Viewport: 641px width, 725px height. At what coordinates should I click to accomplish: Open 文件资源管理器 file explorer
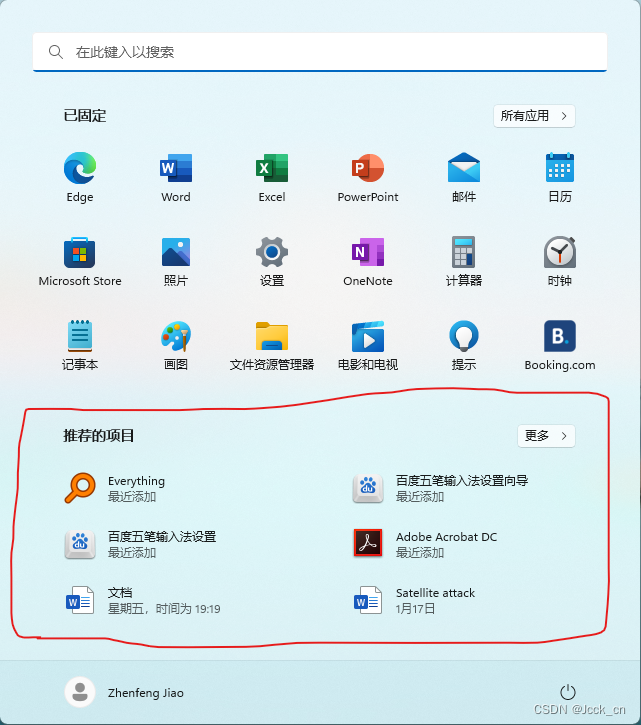pos(272,345)
